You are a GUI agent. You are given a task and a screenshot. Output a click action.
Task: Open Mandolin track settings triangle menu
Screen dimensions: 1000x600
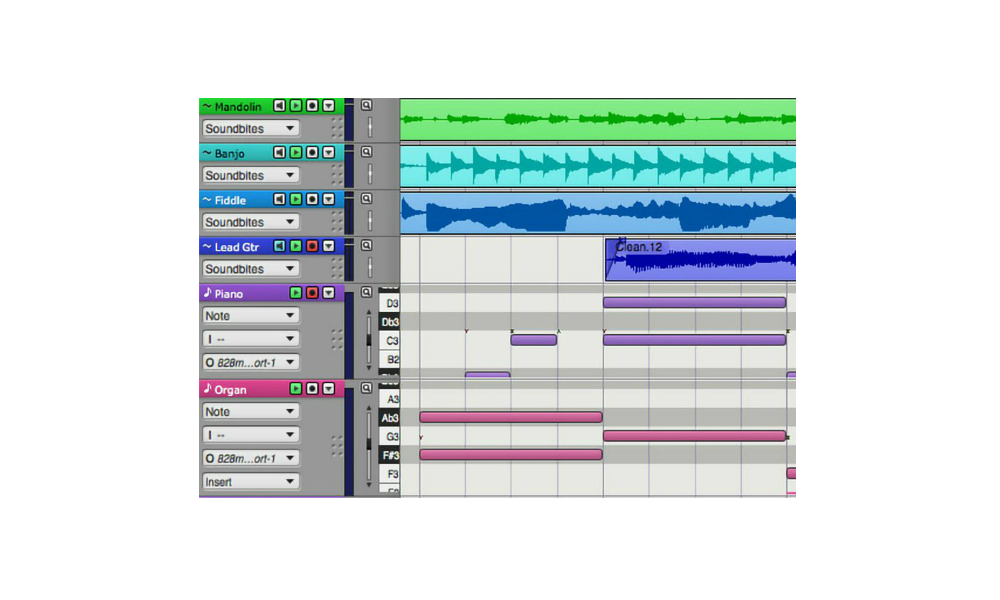tap(328, 106)
